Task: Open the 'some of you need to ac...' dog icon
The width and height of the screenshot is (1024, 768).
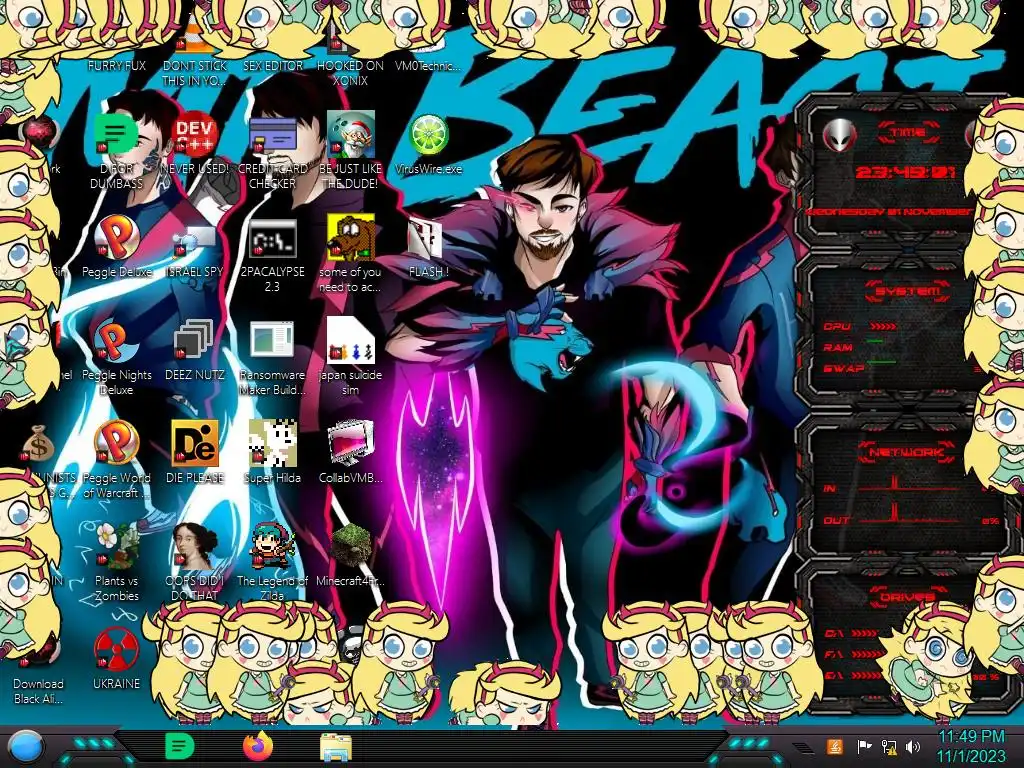Action: [351, 239]
